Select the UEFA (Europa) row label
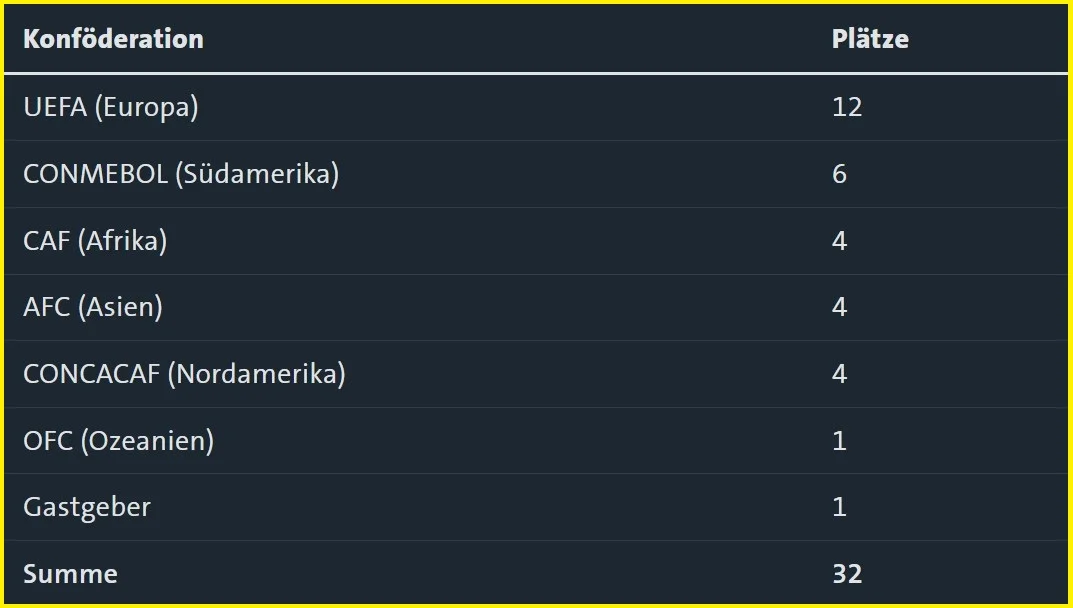The image size is (1073, 608). click(x=111, y=107)
